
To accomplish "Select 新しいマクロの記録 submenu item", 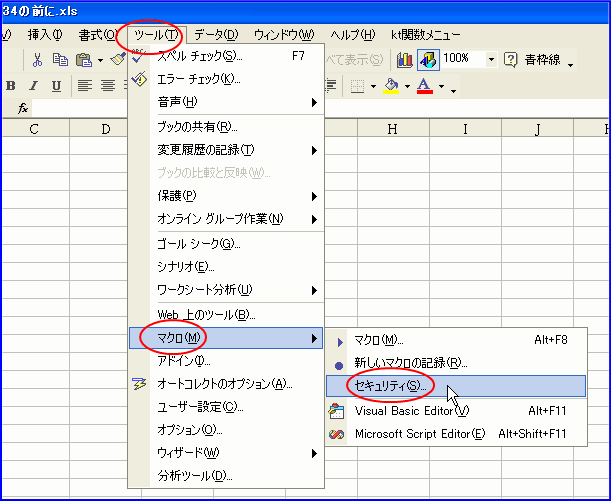I will (456, 363).
